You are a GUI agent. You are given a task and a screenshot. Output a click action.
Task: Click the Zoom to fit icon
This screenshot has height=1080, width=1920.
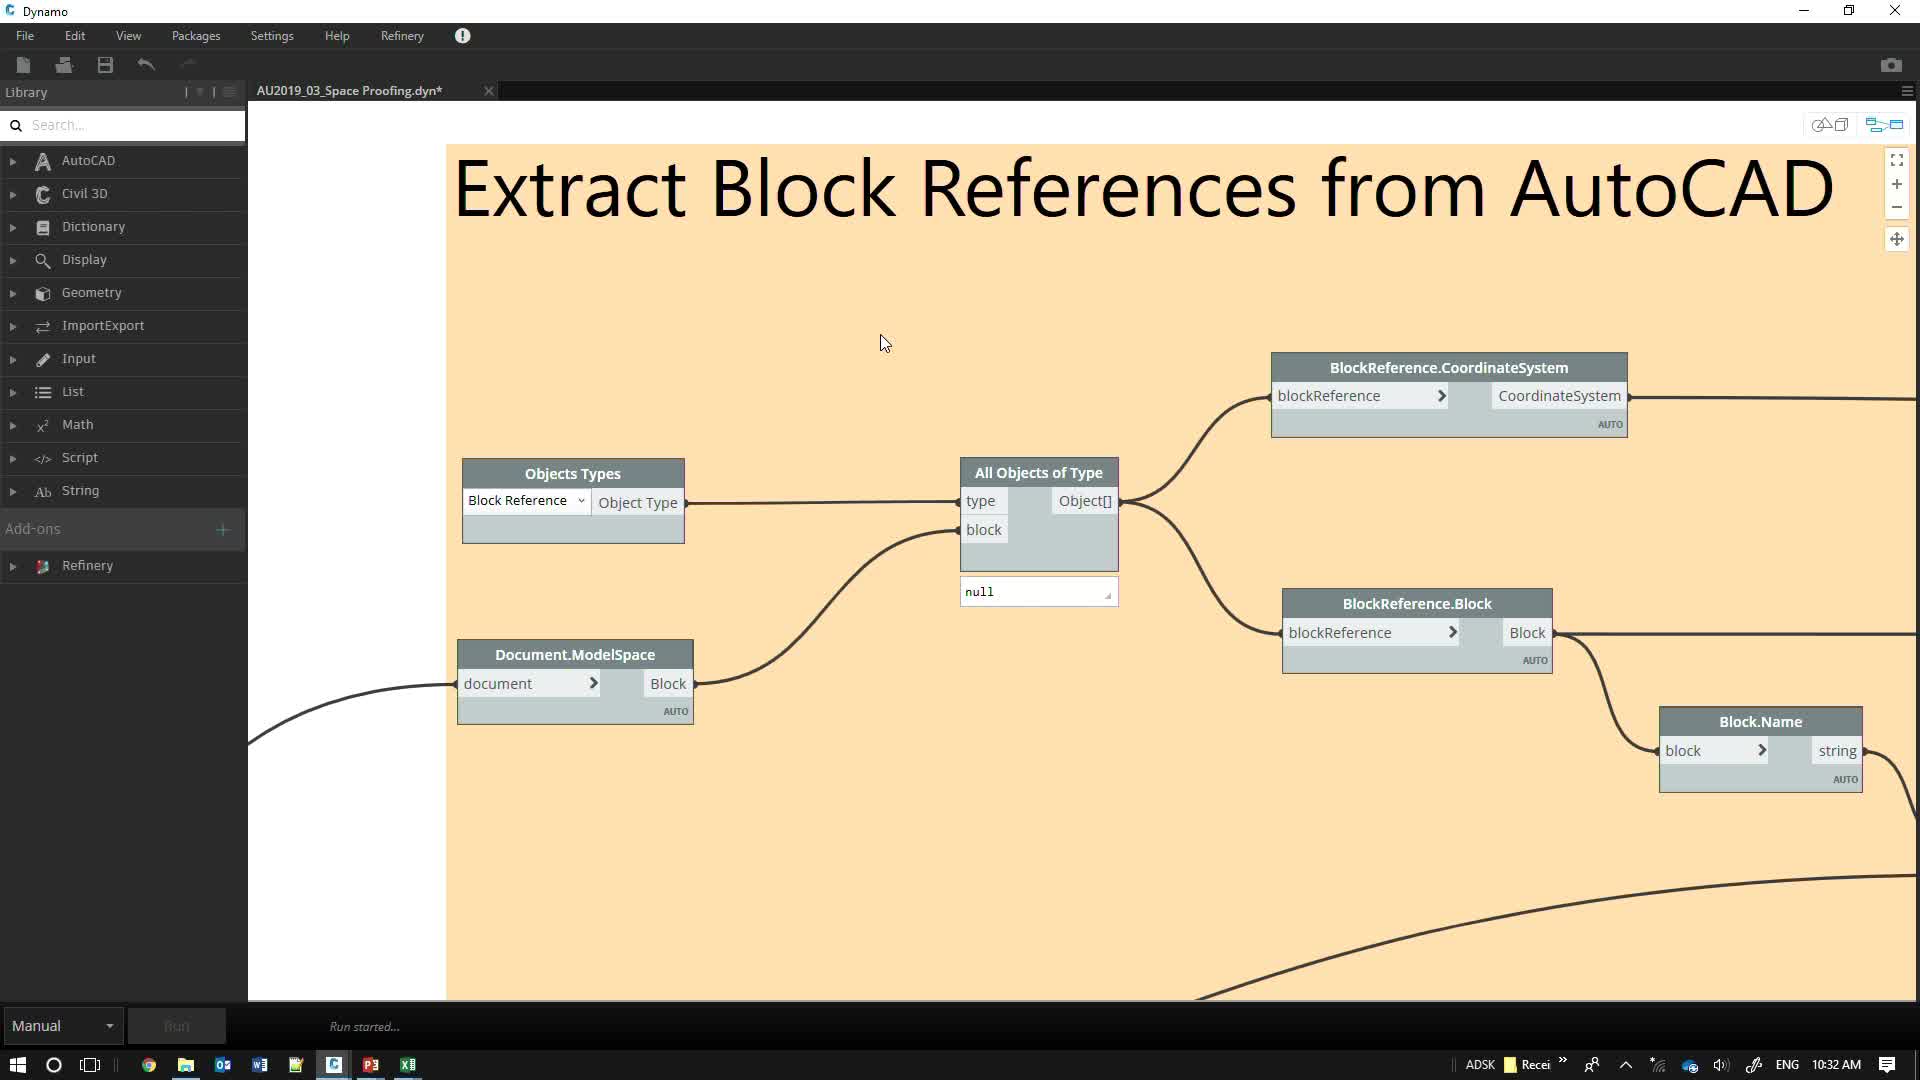point(1896,160)
